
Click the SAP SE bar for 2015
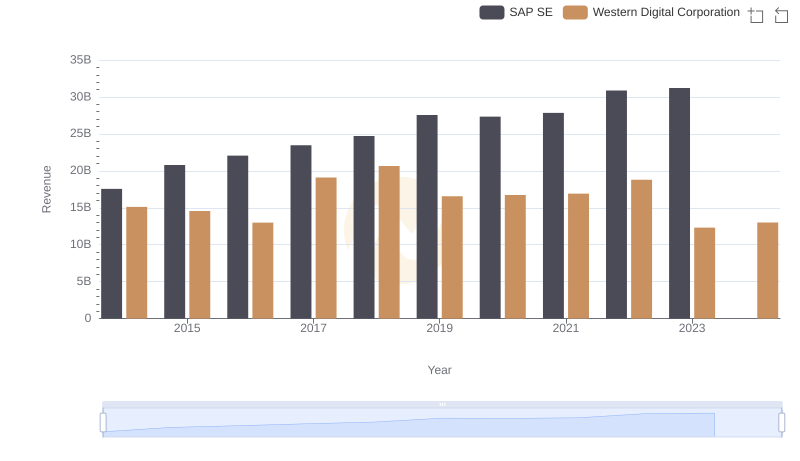[174, 242]
